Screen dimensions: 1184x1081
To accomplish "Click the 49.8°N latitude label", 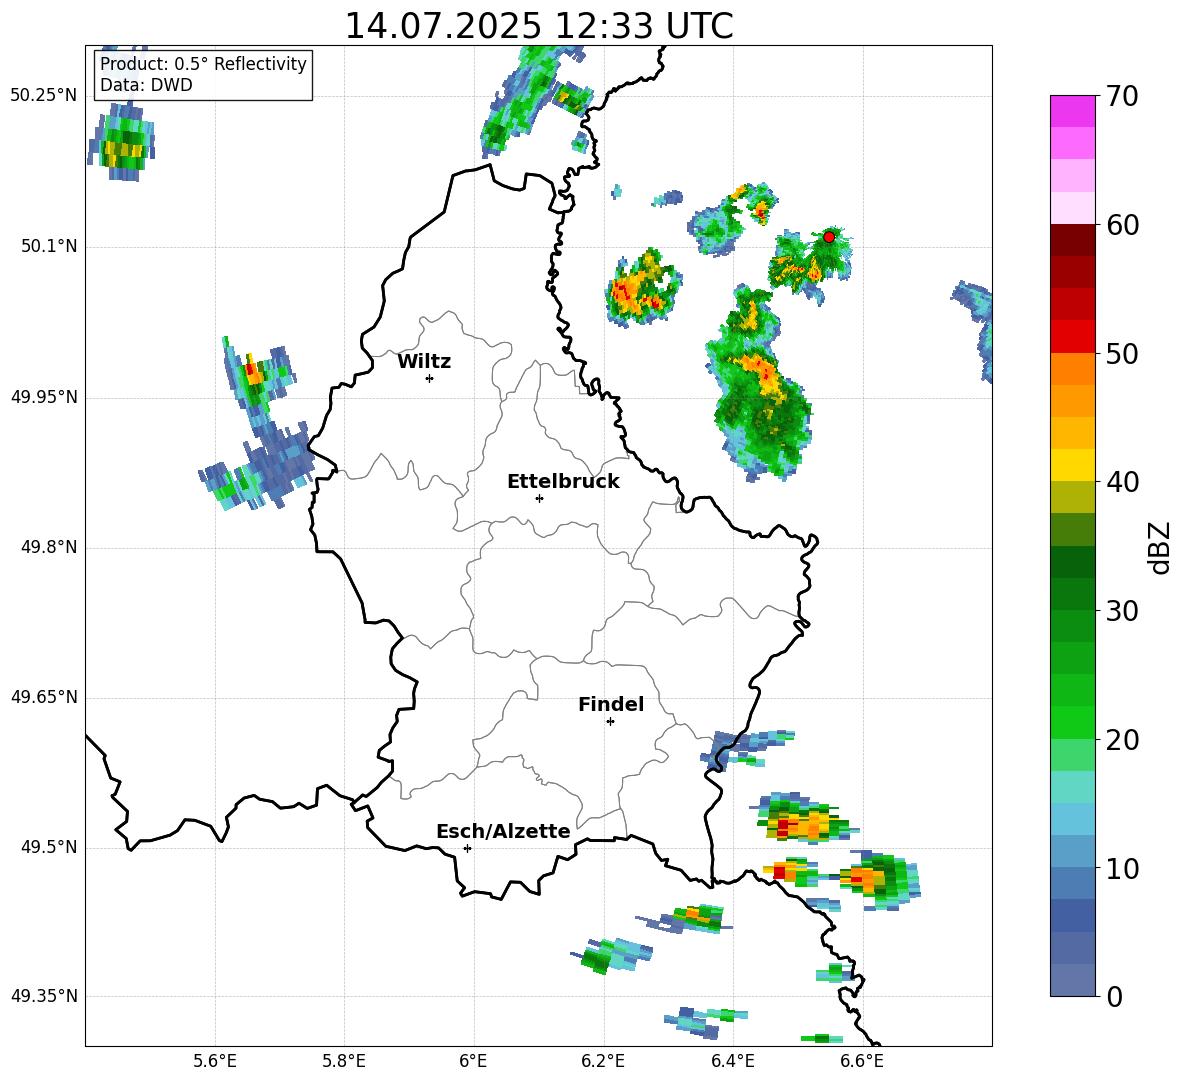I will coord(49,547).
